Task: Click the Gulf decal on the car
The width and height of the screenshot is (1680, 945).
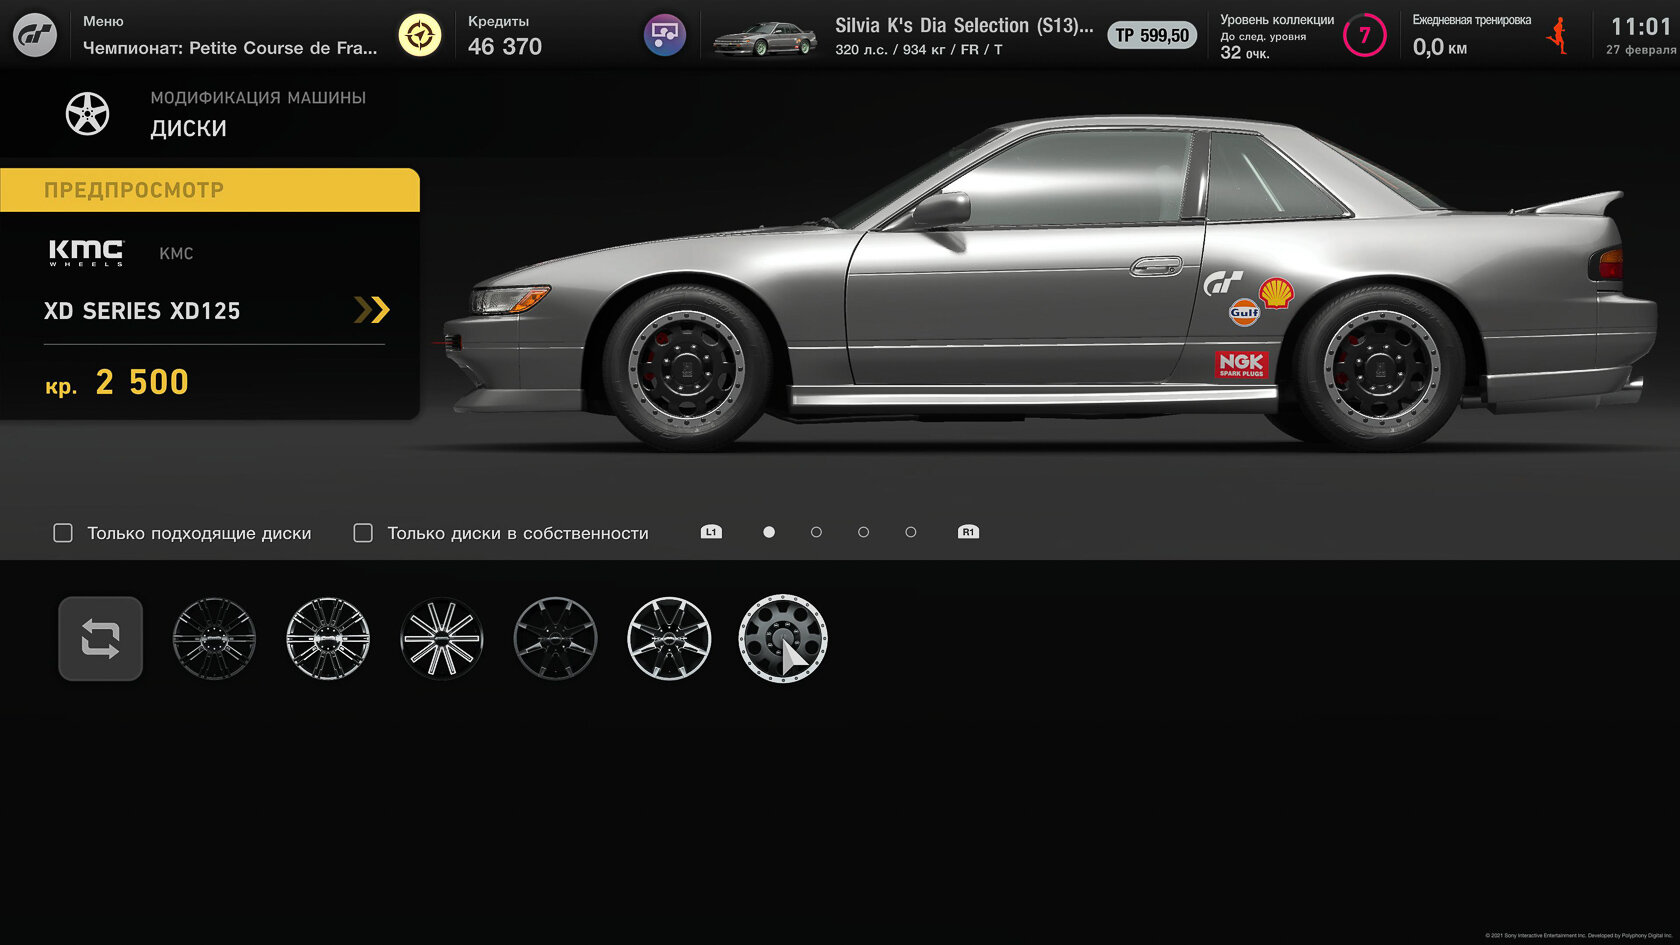Action: click(x=1244, y=312)
